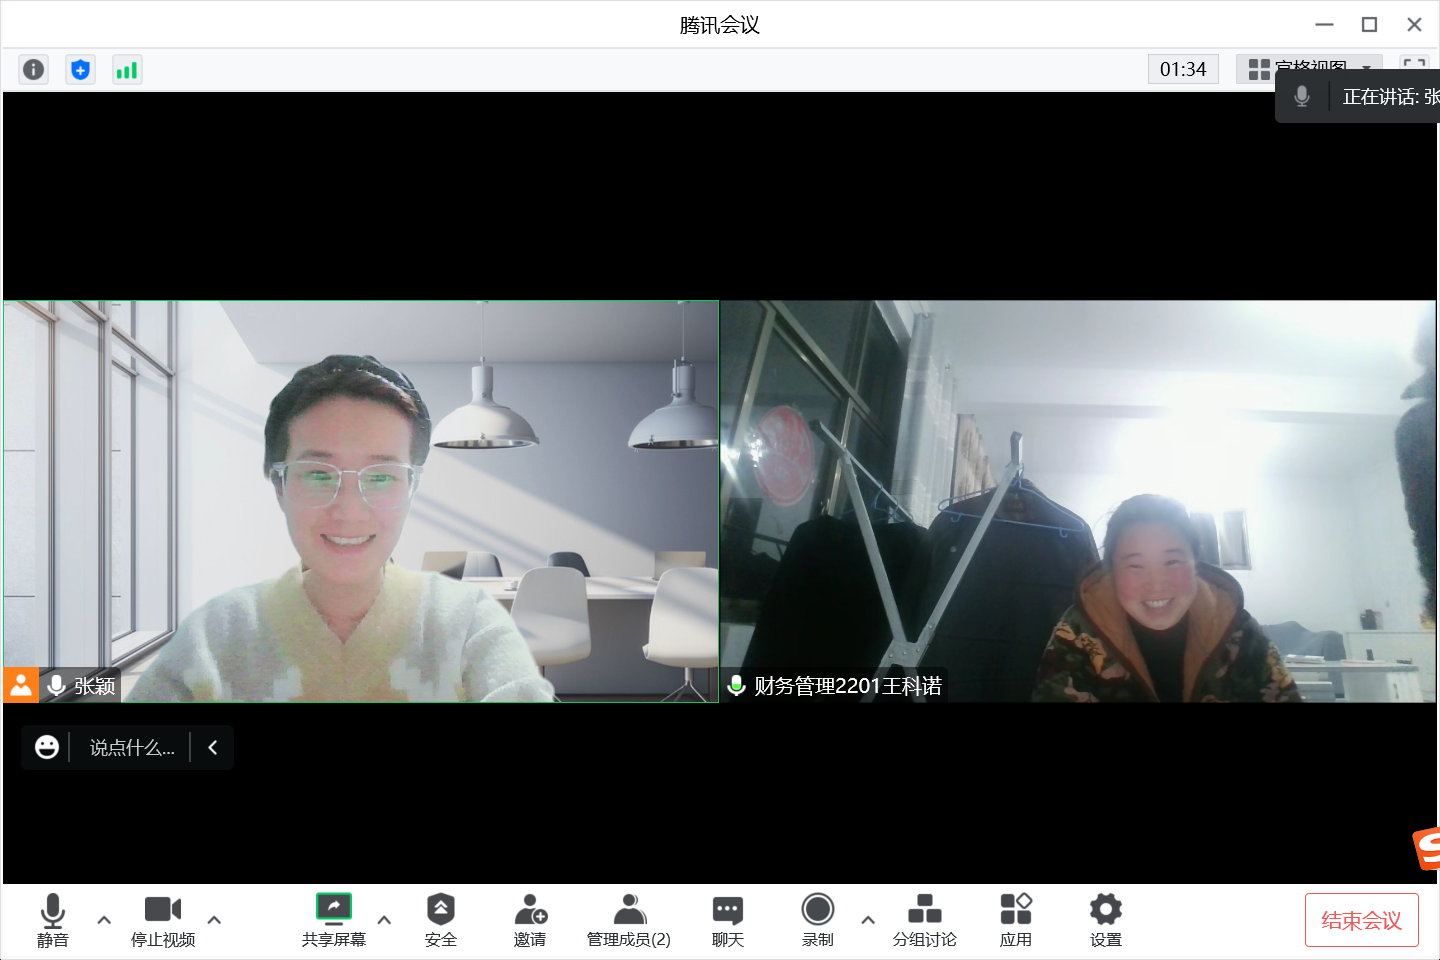Open the emoji reaction picker
The height and width of the screenshot is (960, 1440).
click(47, 747)
